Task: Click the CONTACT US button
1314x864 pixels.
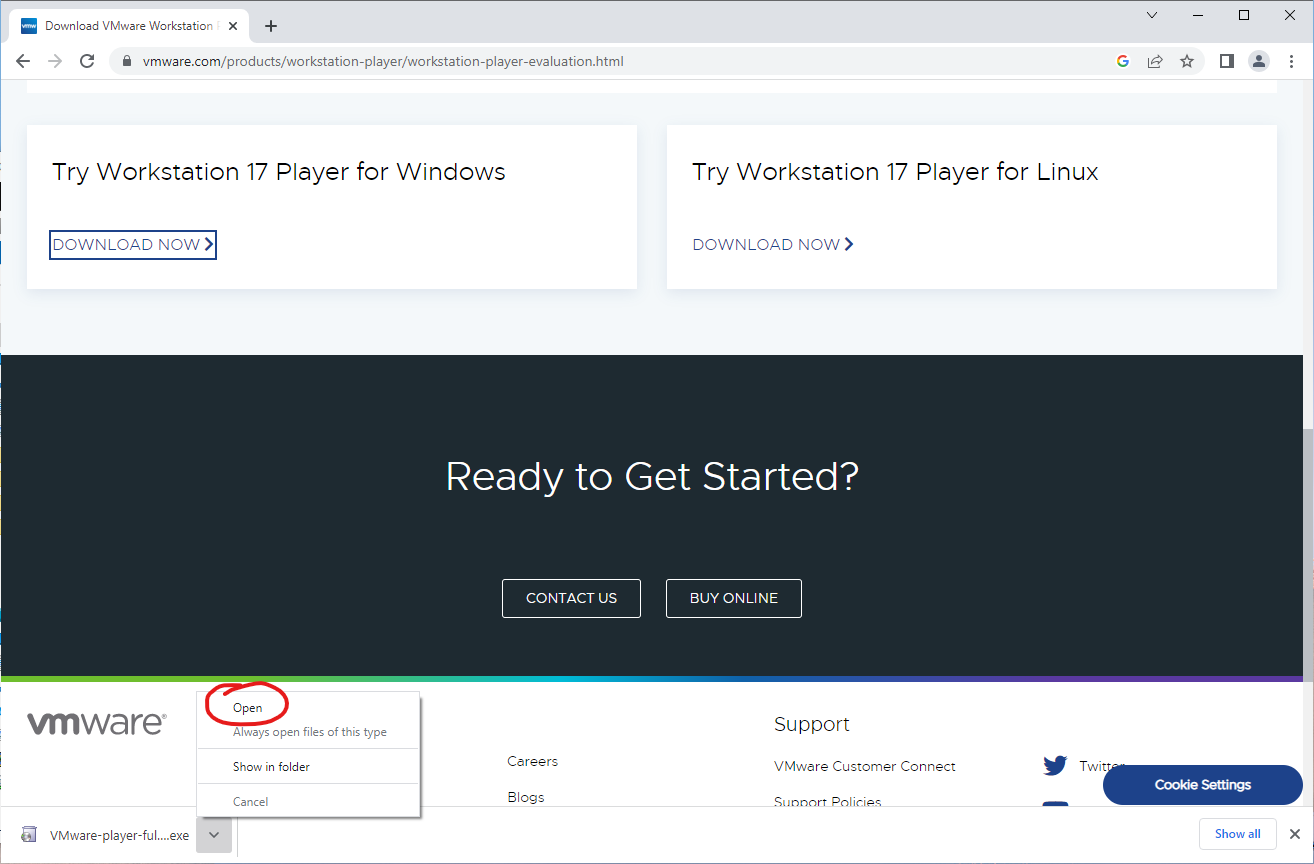Action: 571,598
